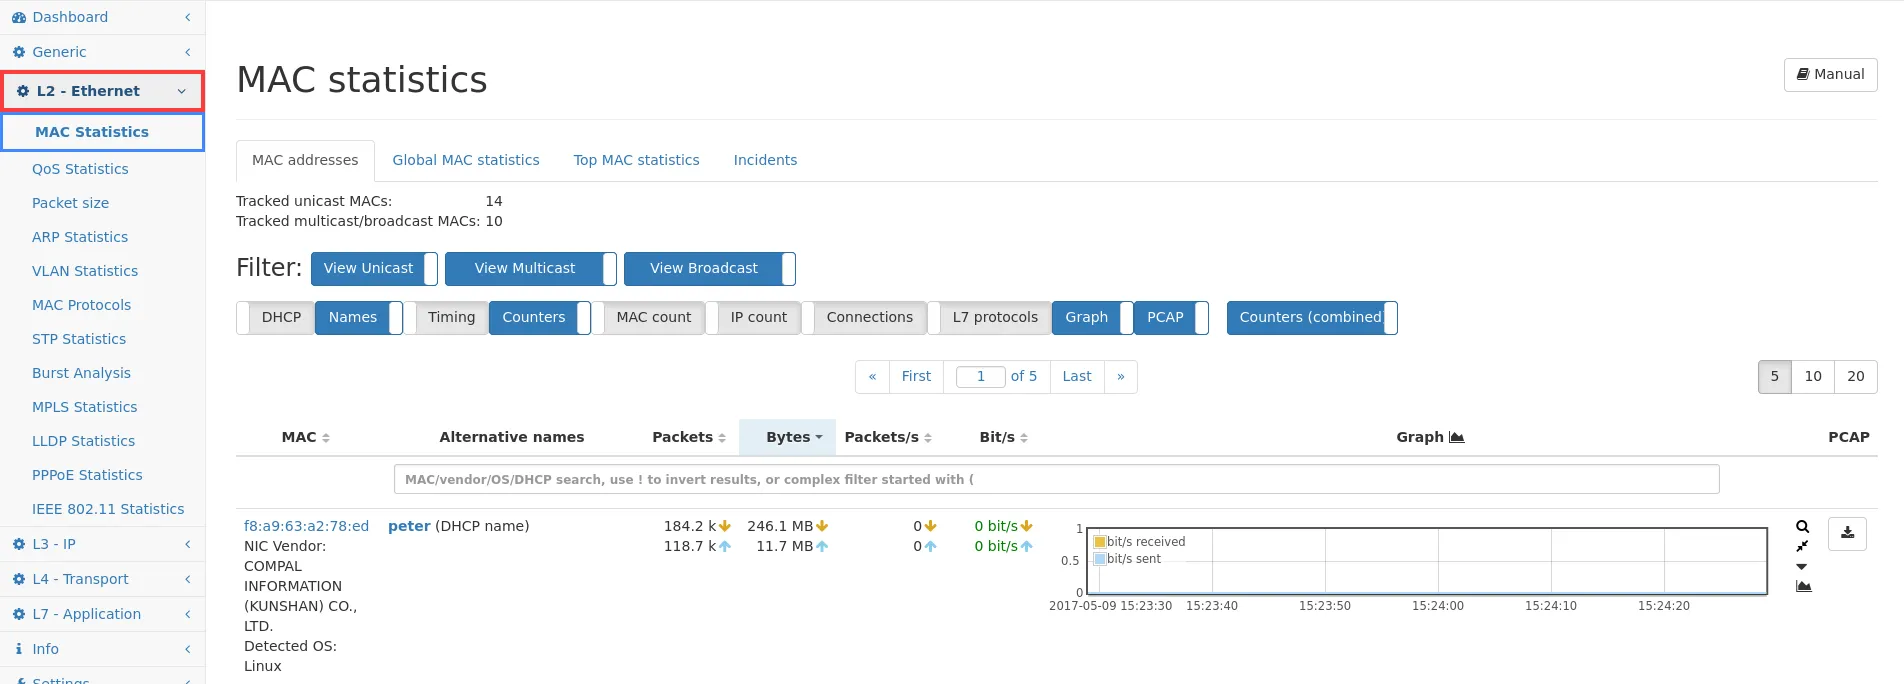Click the chart icon in Graph column header
Viewport: 1904px width, 684px height.
tap(1457, 437)
